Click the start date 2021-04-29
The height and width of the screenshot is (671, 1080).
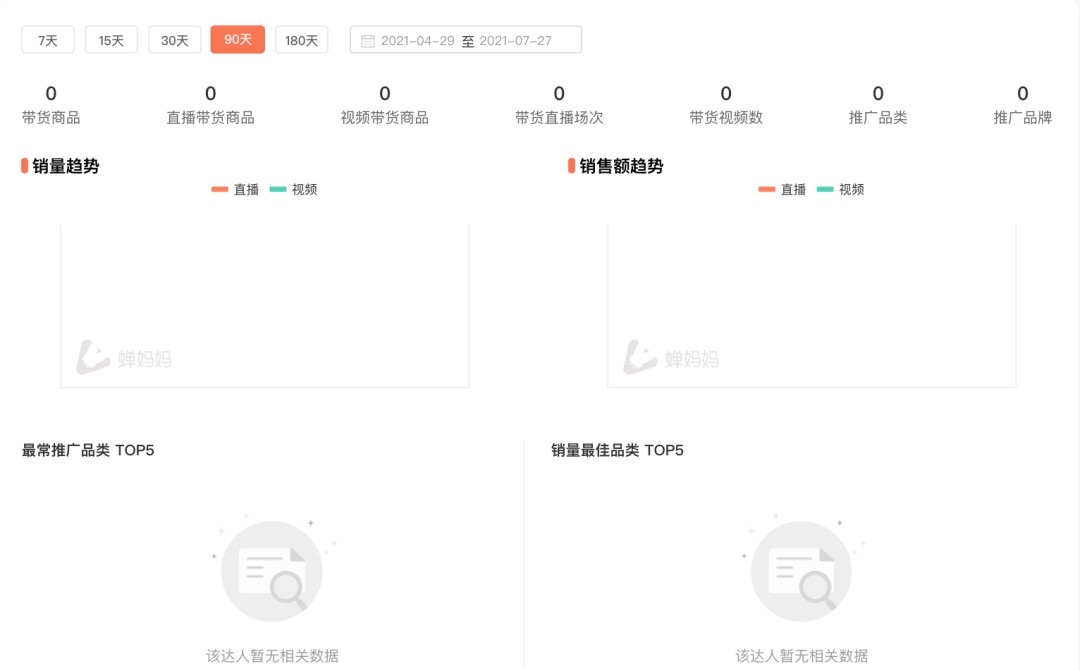[417, 41]
